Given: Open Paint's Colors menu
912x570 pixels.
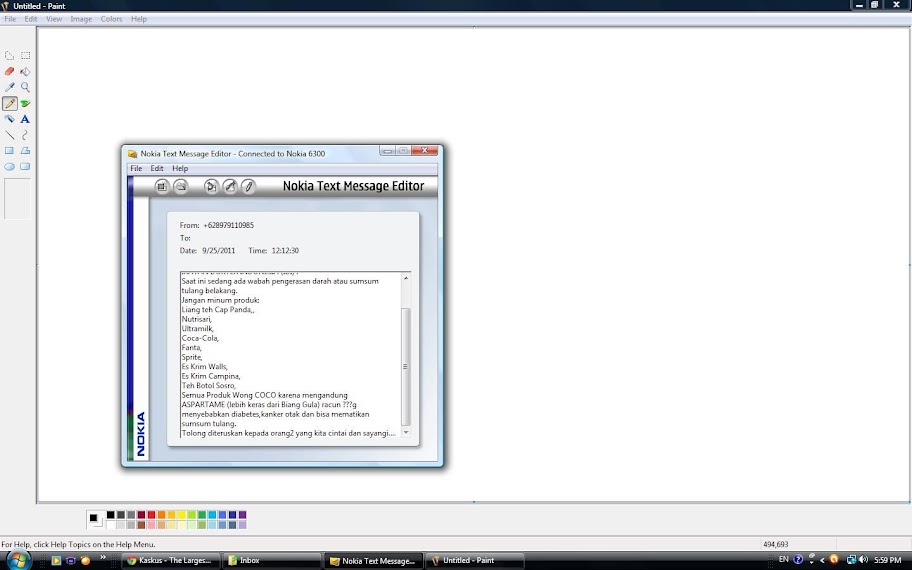Looking at the screenshot, I should click(x=111, y=19).
